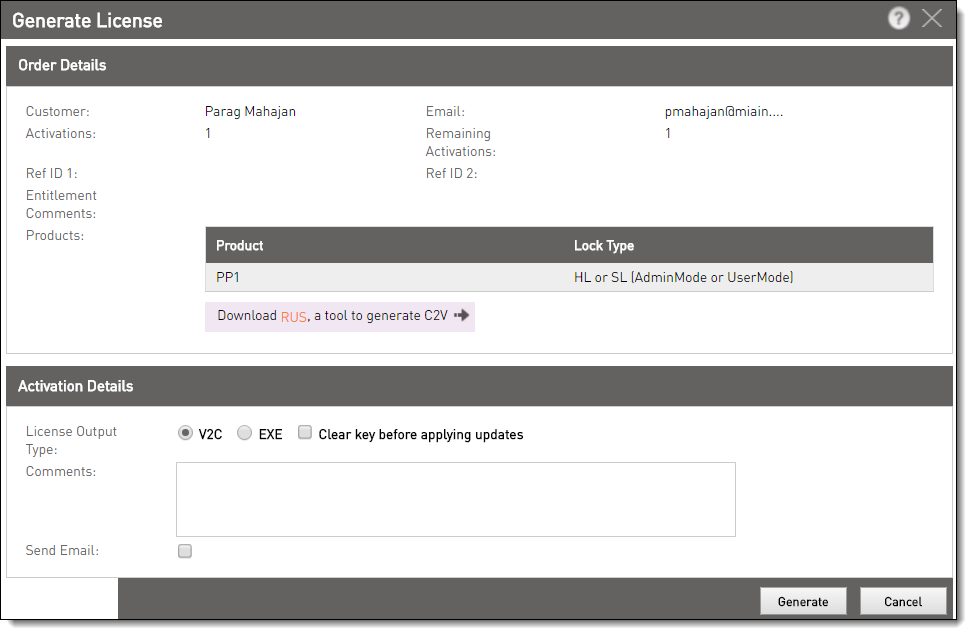
Task: Open the help question mark icon
Action: pyautogui.click(x=898, y=19)
